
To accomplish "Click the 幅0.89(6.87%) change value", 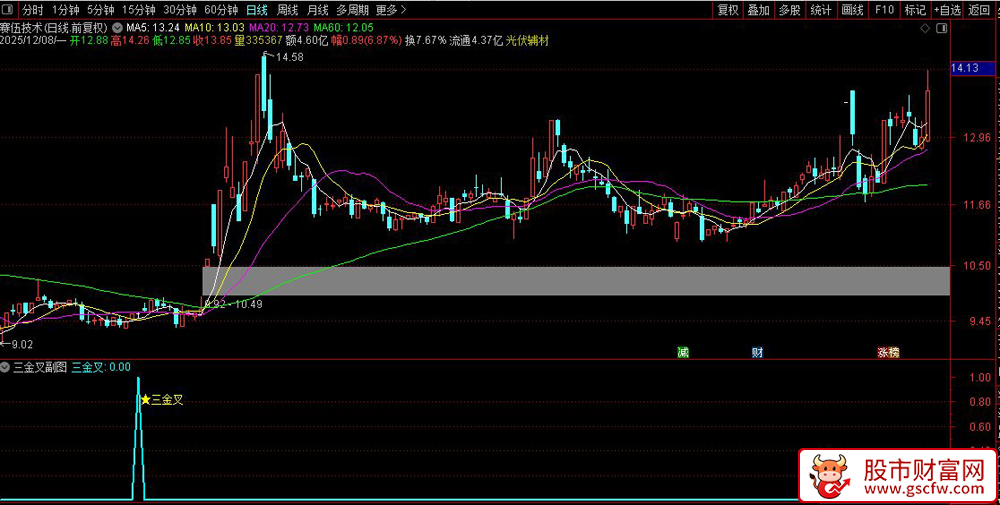I will (366, 40).
